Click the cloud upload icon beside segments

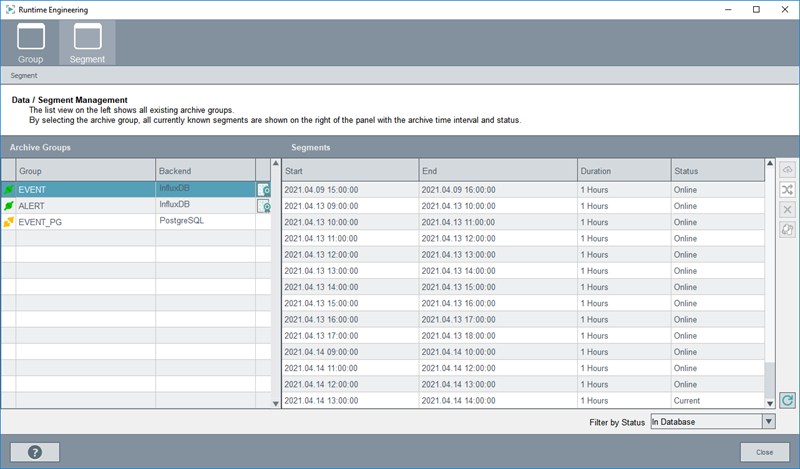click(787, 171)
